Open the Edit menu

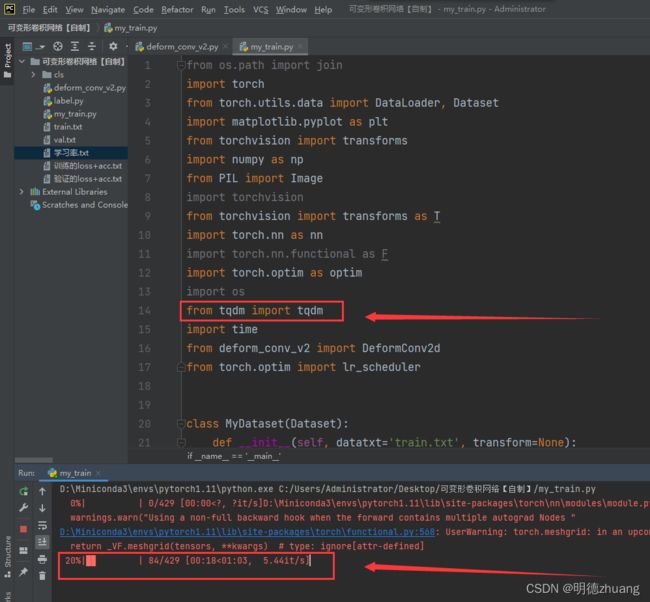(50, 10)
